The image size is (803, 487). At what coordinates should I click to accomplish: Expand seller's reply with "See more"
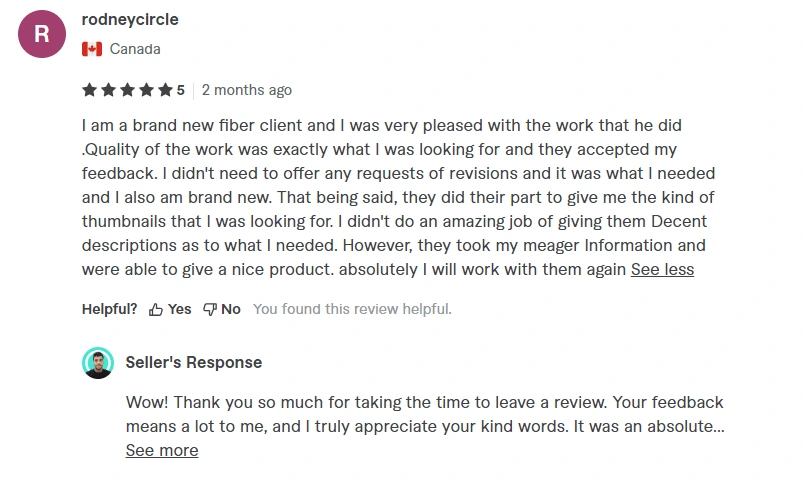[162, 450]
